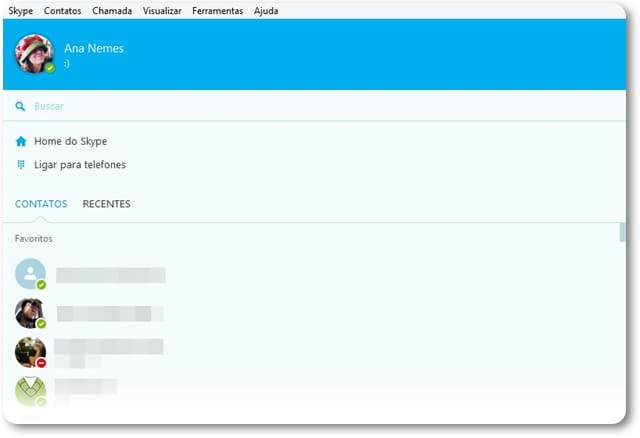Click the red do-not-disturb status badge
The image size is (640, 438).
tap(41, 362)
